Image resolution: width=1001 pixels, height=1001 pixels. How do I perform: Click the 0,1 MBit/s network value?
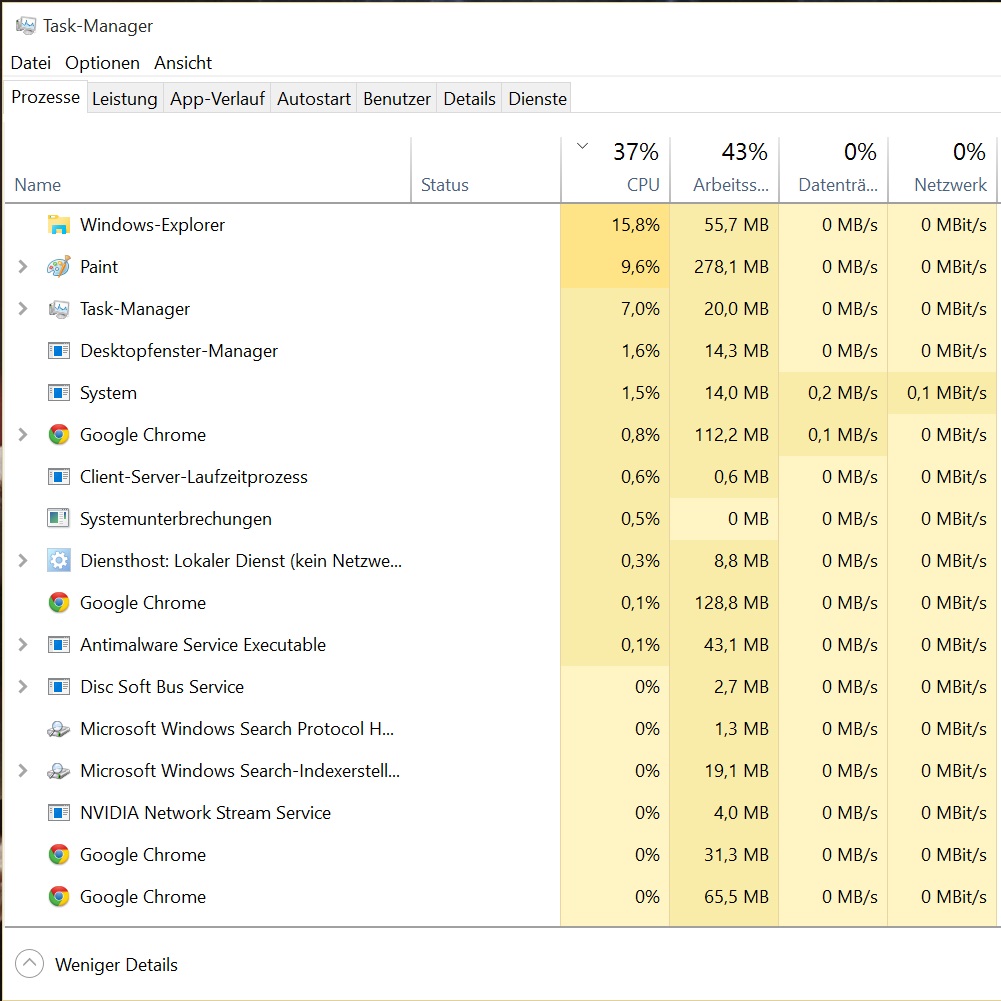coord(947,393)
